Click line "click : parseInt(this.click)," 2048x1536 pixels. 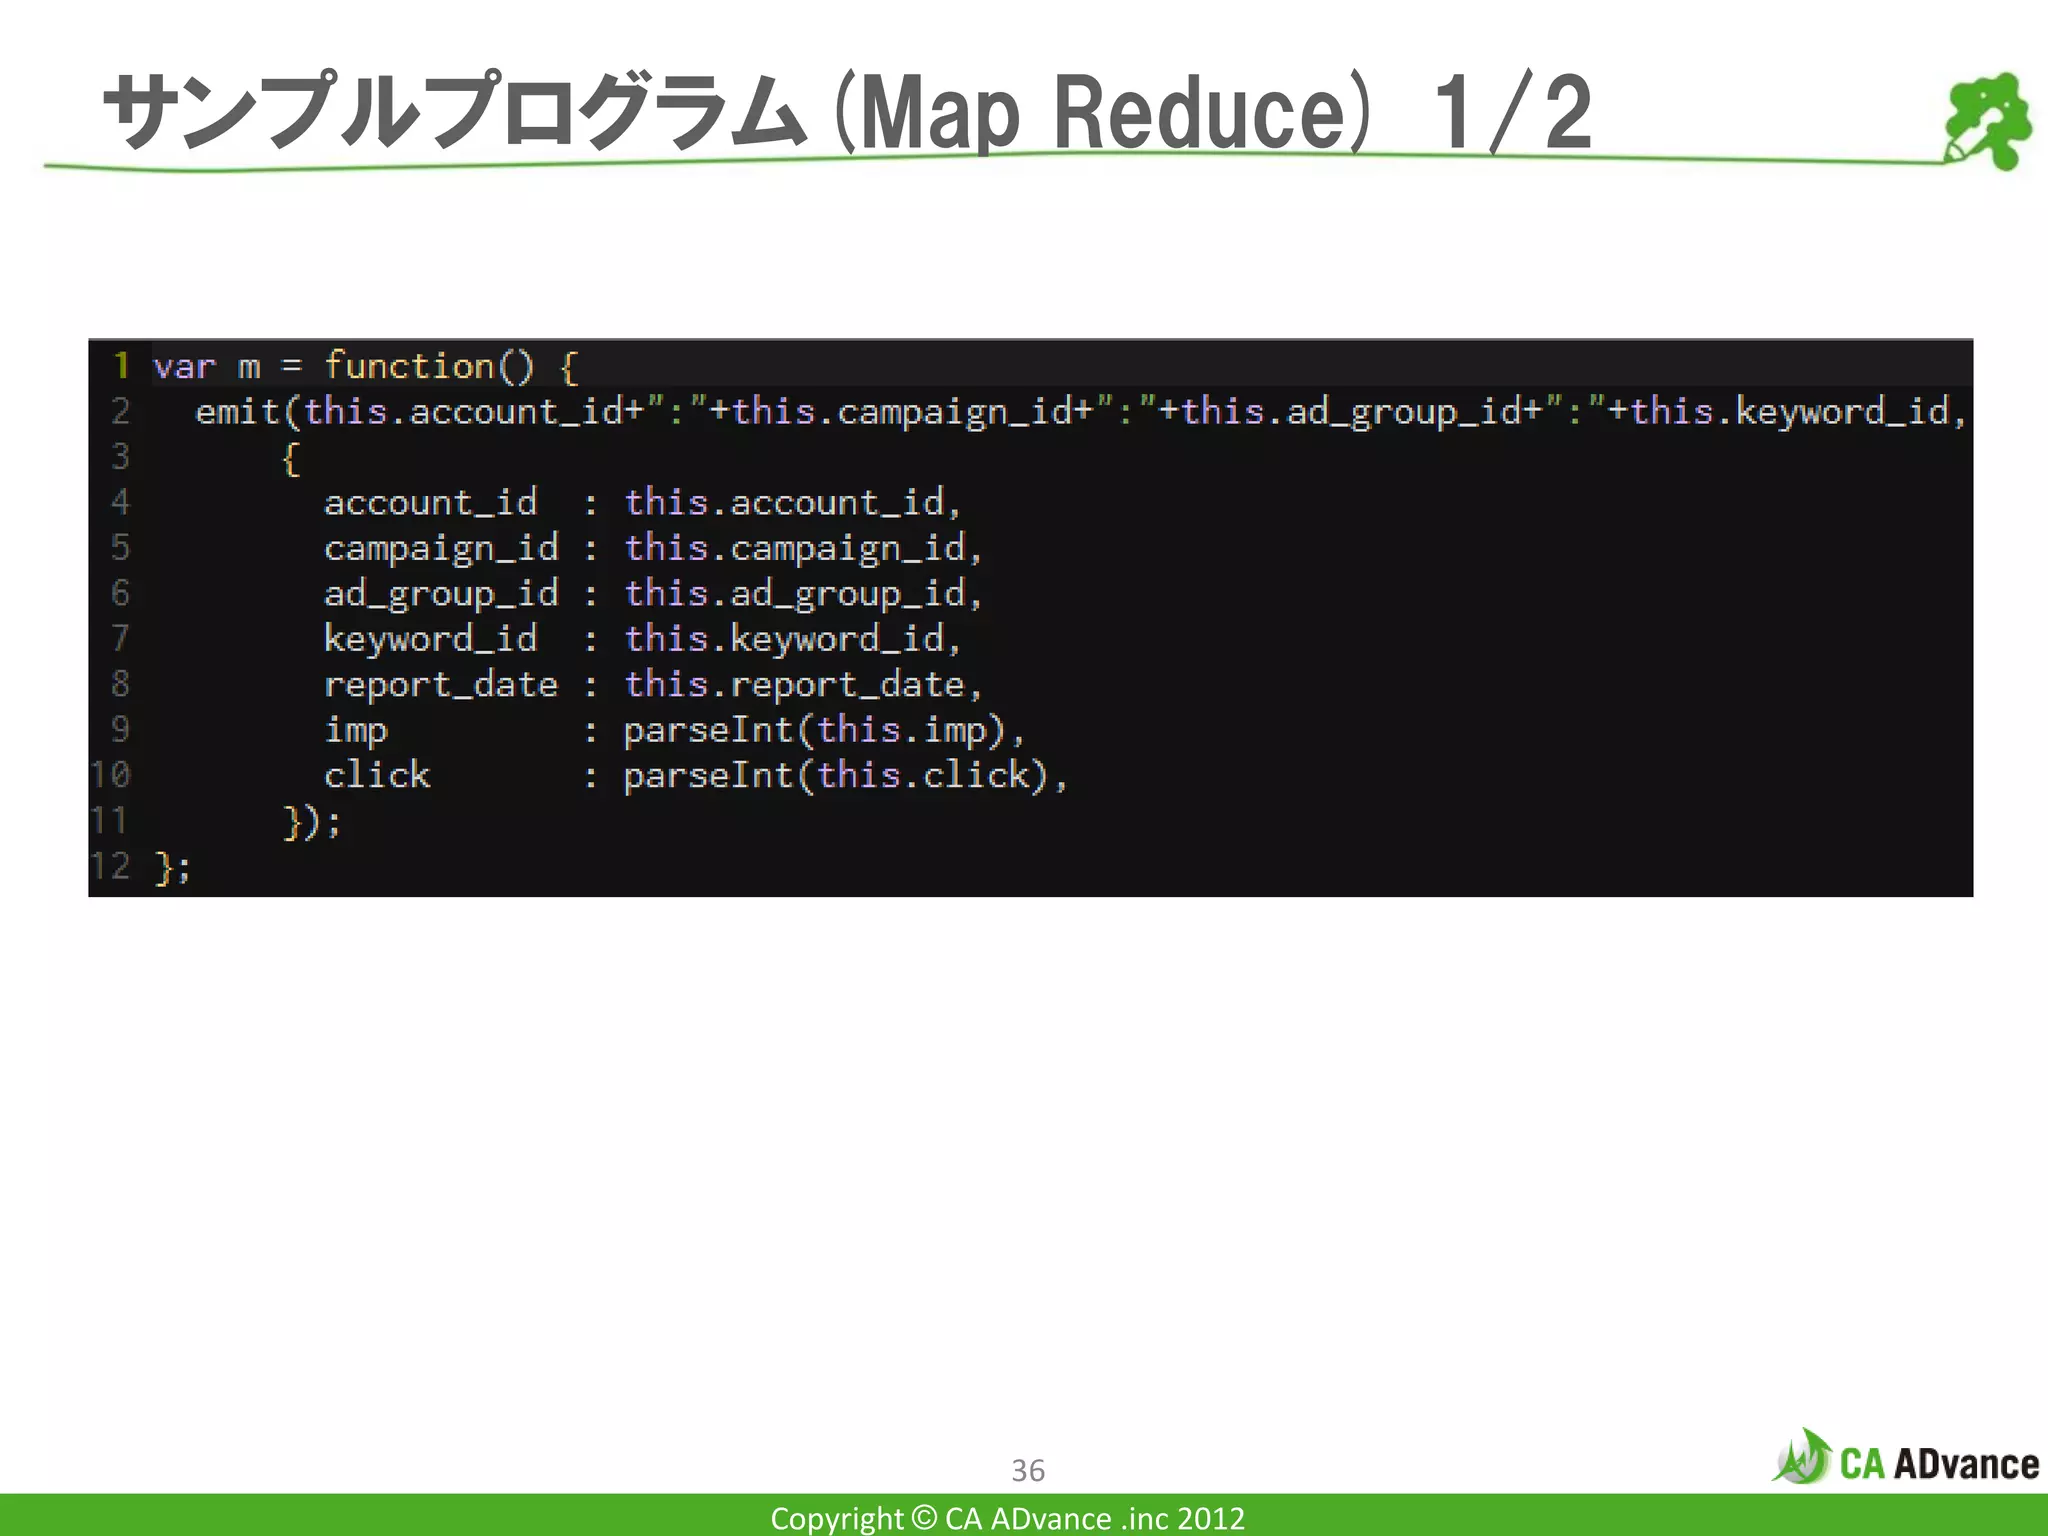pyautogui.click(x=697, y=776)
